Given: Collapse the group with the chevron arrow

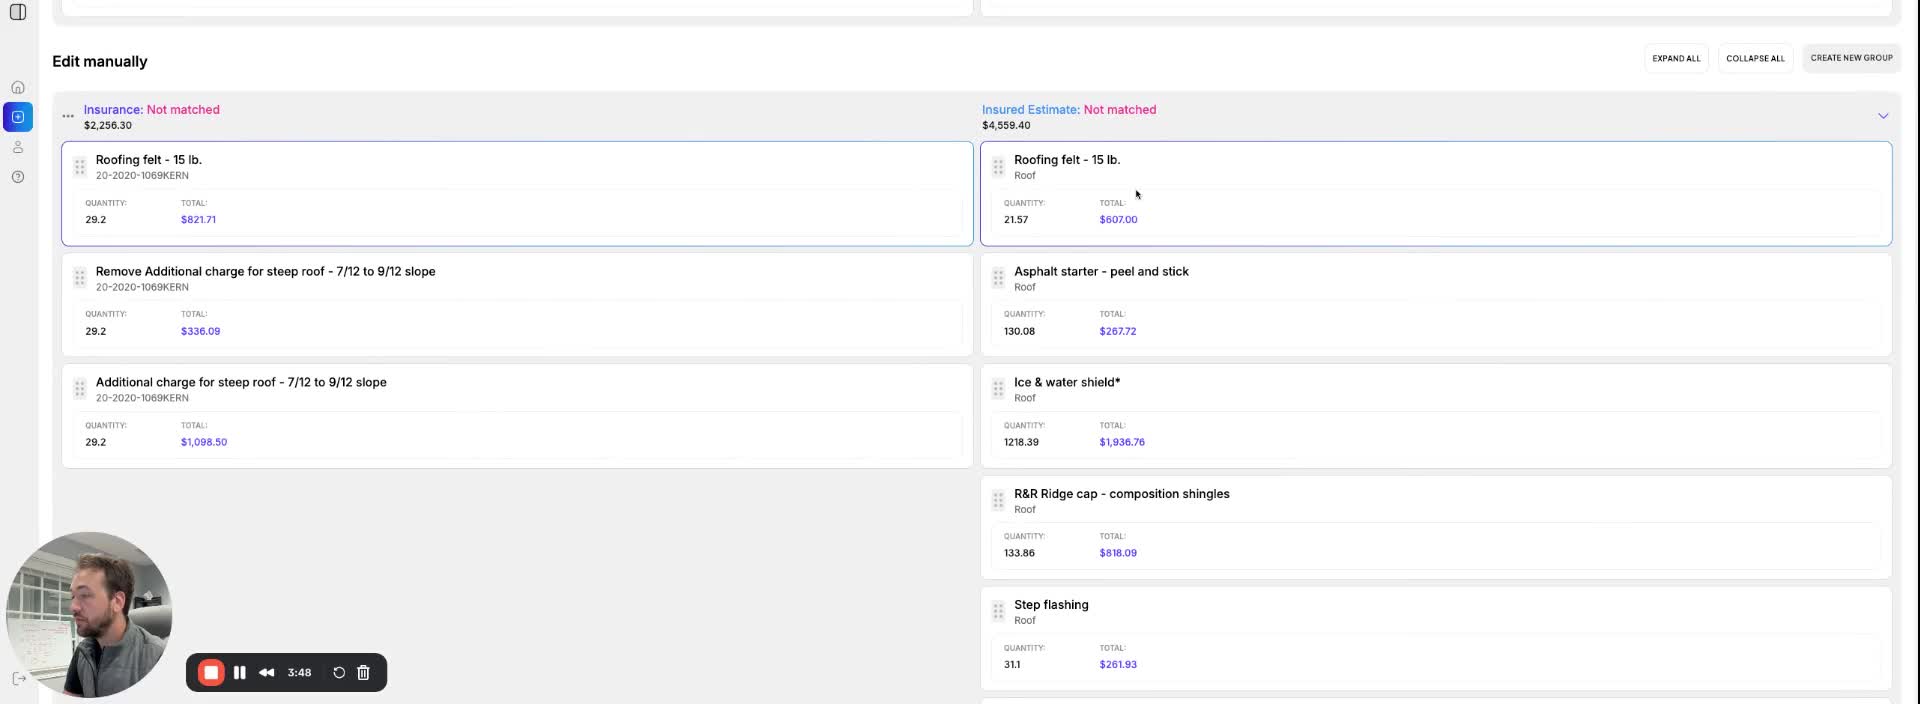Looking at the screenshot, I should point(1883,116).
